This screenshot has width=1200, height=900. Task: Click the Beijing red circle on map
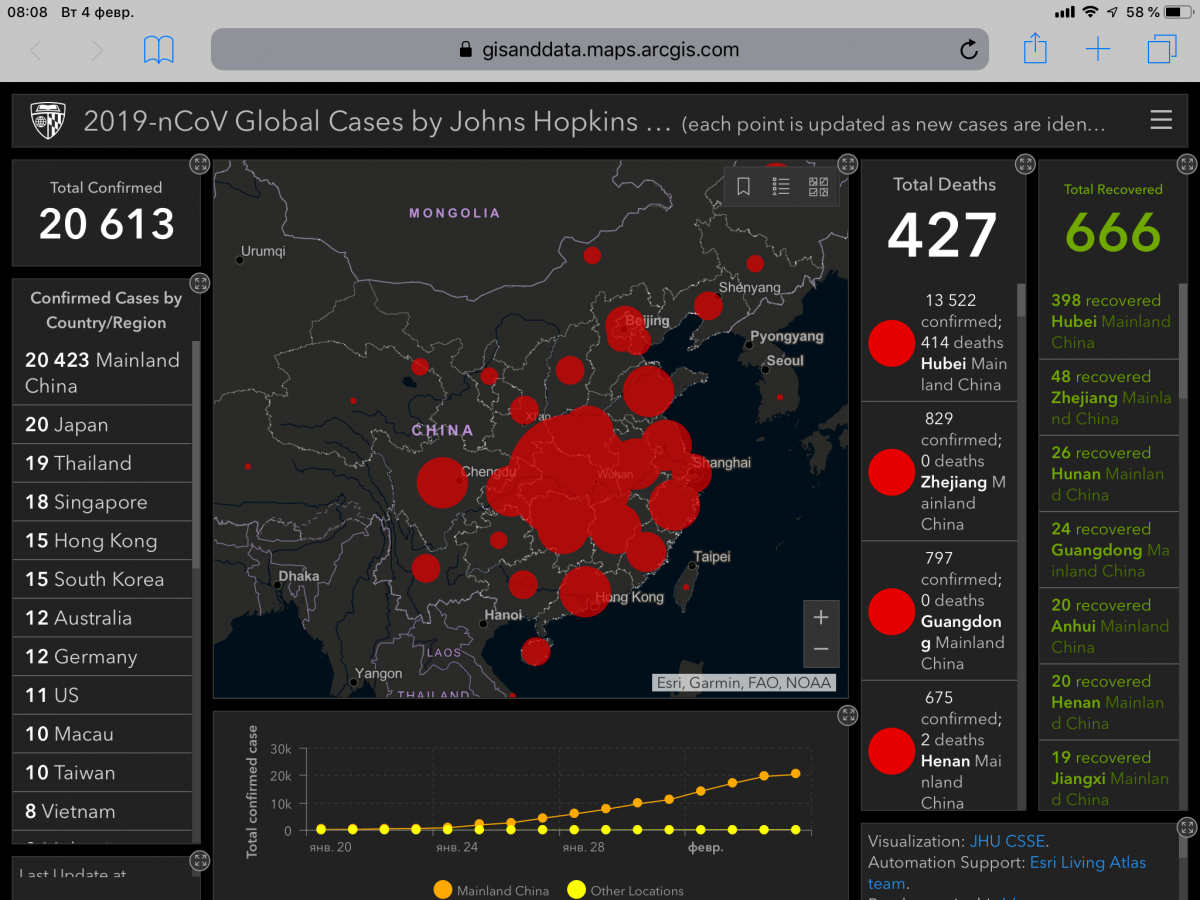click(x=627, y=328)
